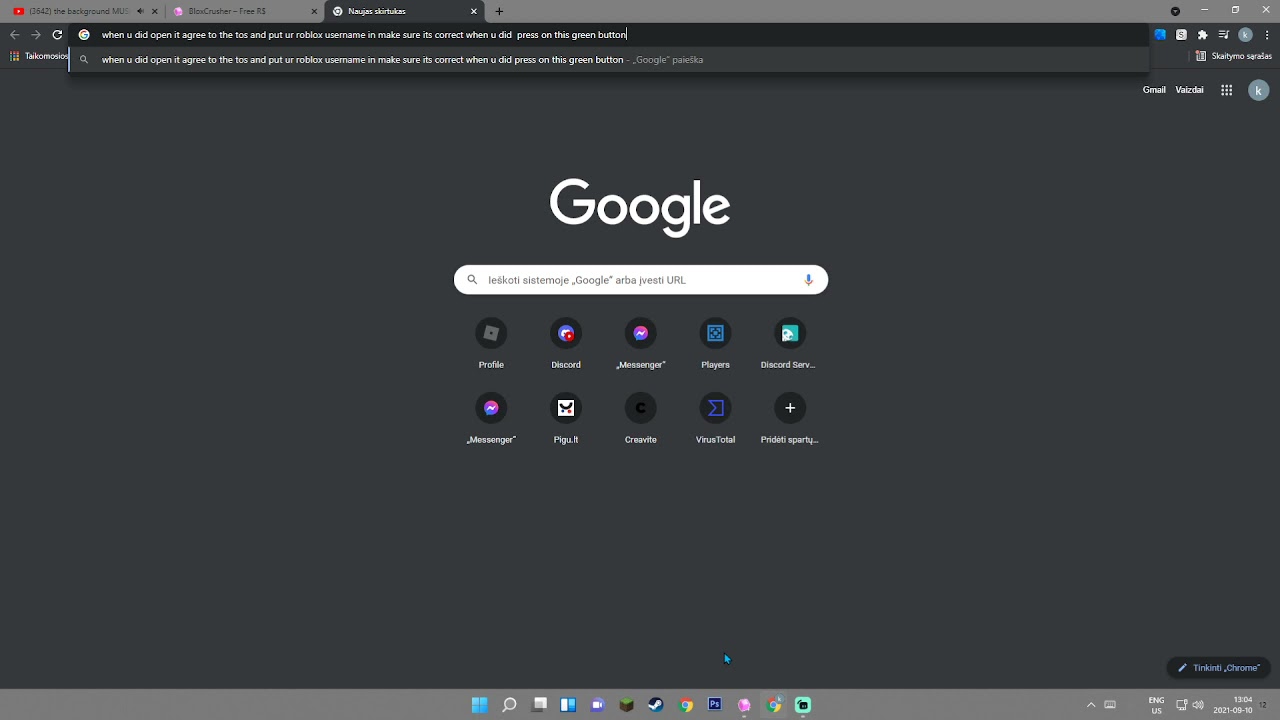Screen dimensions: 1280x720
Task: Open the Discord Serv... shortcut
Action: click(789, 345)
